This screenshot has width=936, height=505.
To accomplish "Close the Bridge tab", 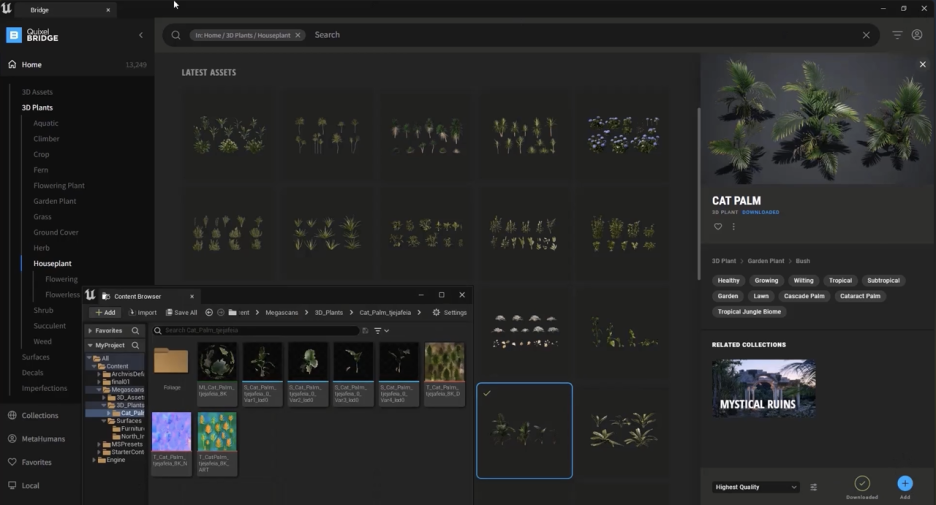I will [108, 10].
